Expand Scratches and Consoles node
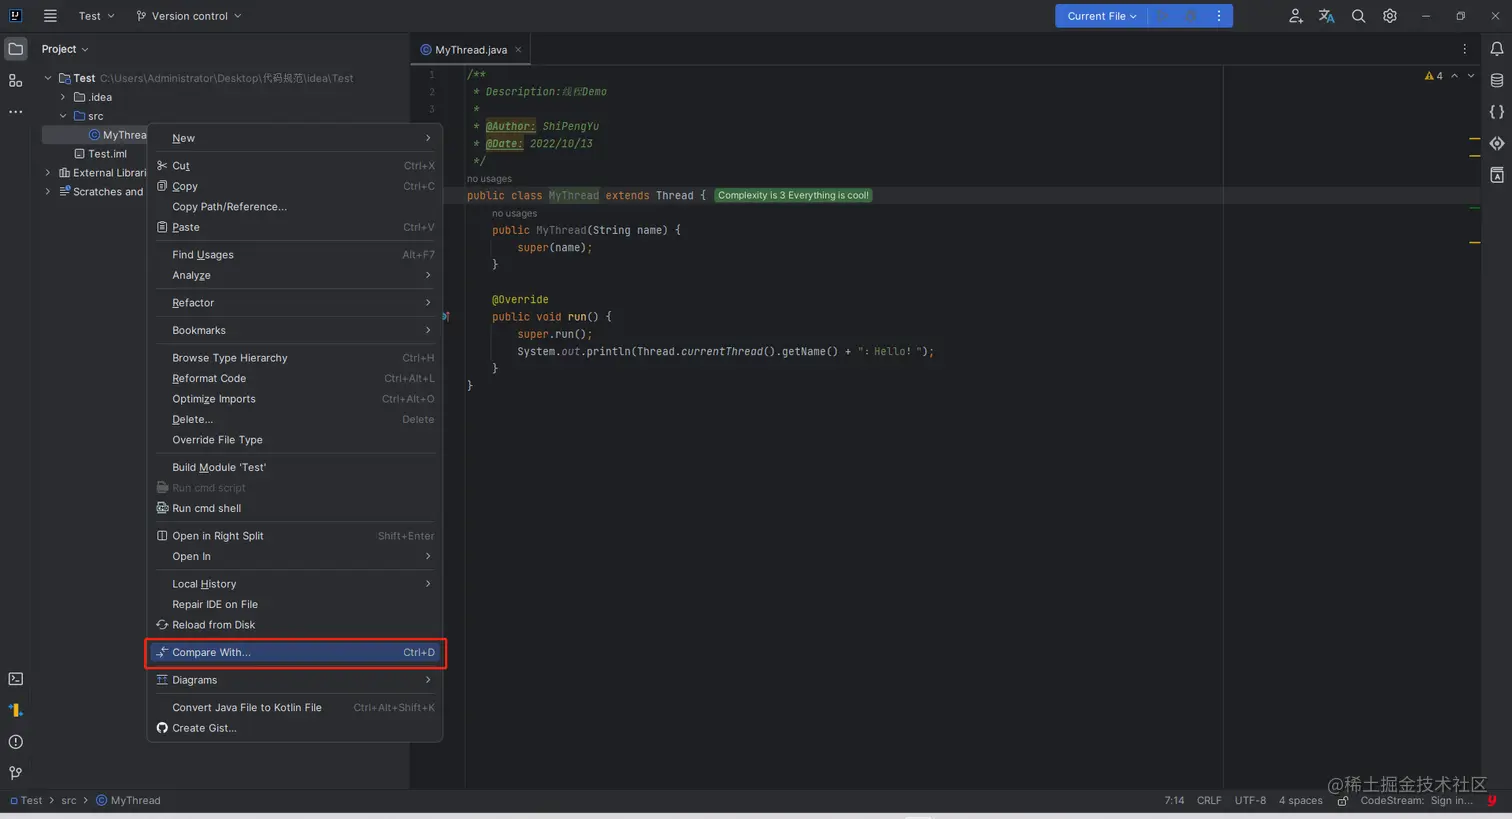The width and height of the screenshot is (1512, 819). (47, 192)
